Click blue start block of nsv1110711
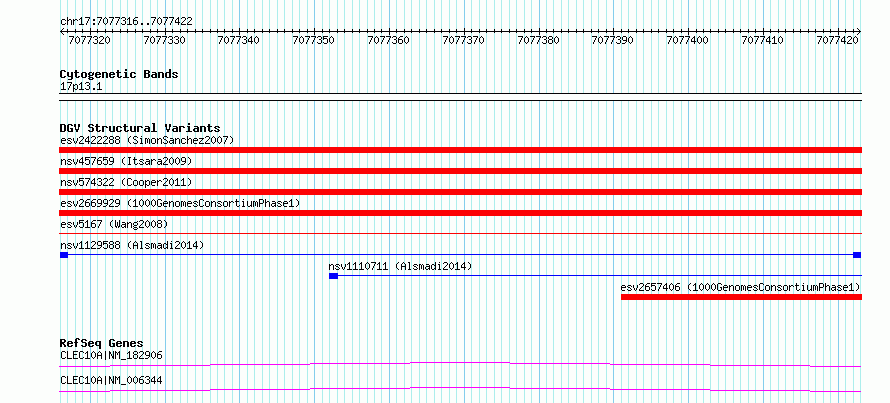 (334, 276)
